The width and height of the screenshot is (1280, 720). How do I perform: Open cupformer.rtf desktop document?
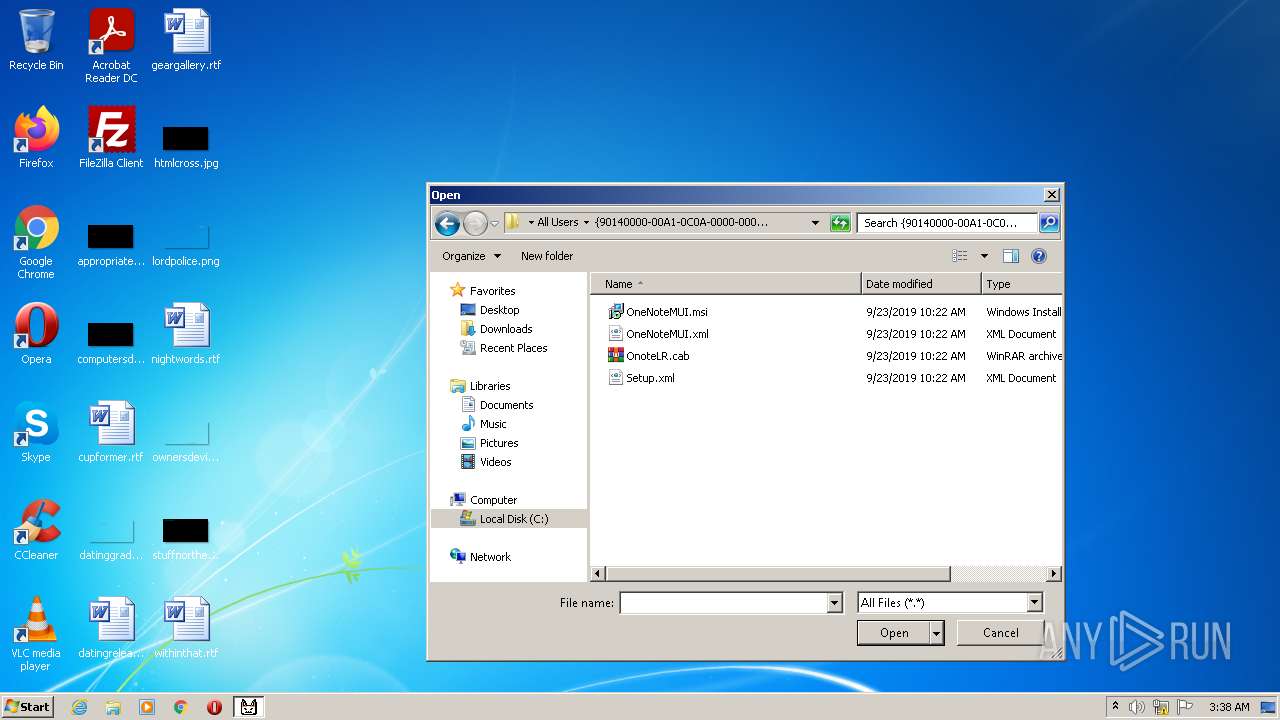coord(111,432)
